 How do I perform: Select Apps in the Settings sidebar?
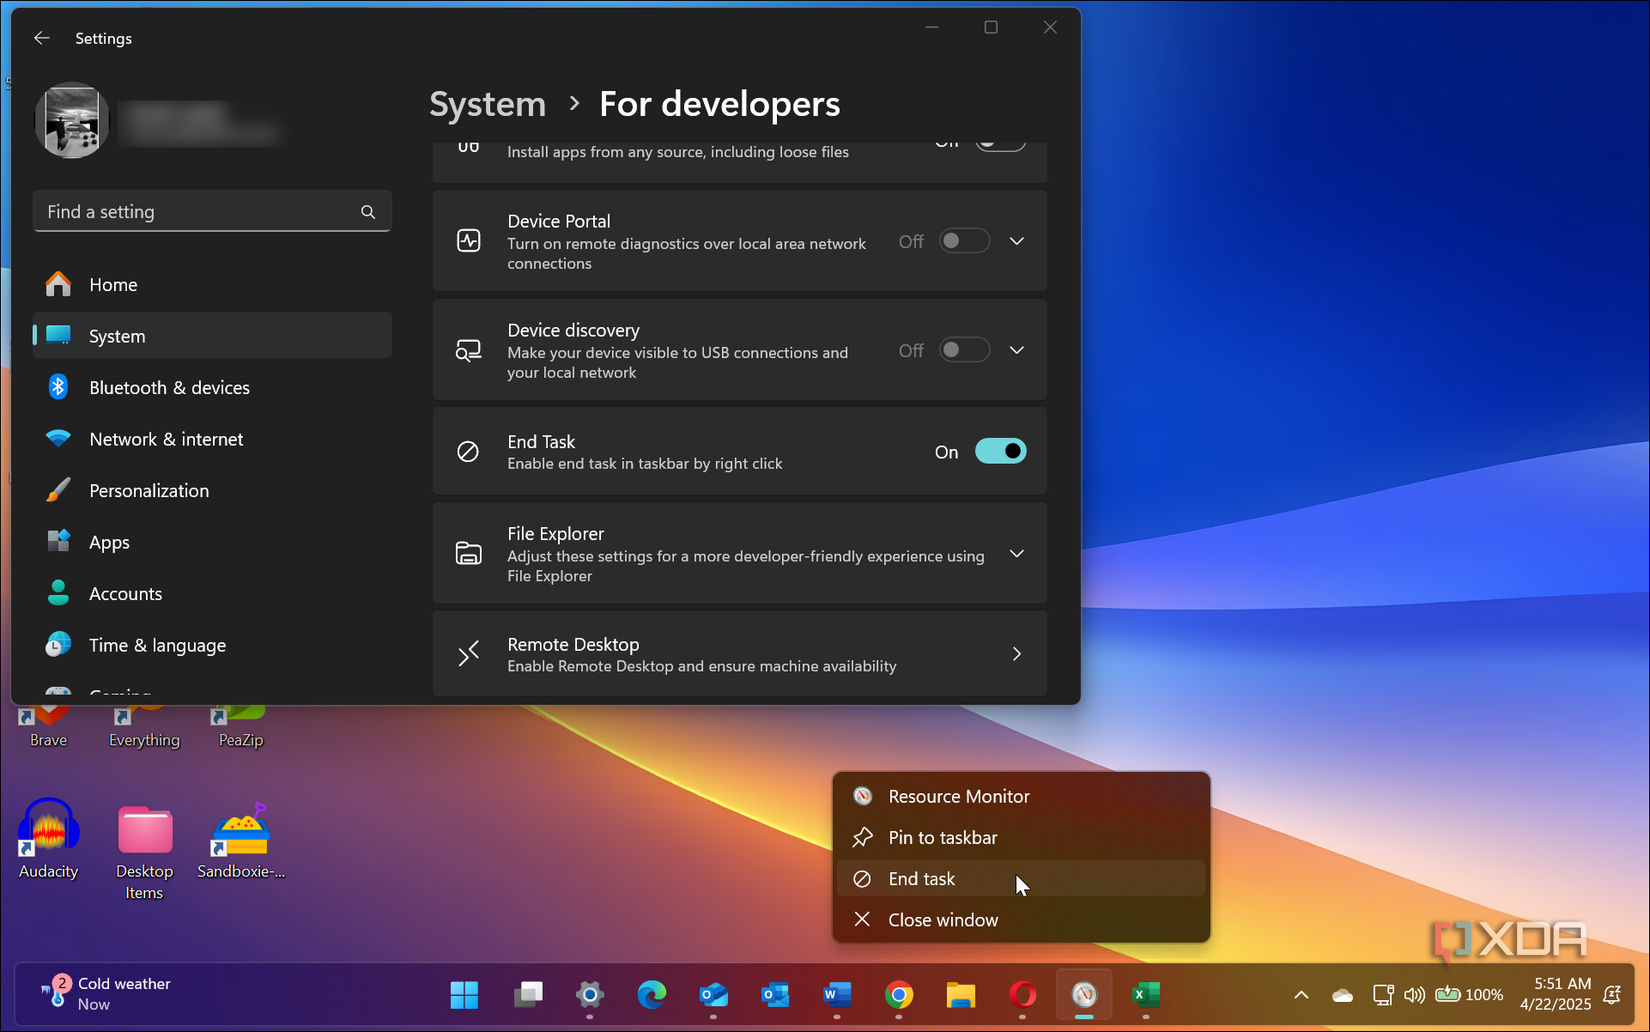point(108,542)
